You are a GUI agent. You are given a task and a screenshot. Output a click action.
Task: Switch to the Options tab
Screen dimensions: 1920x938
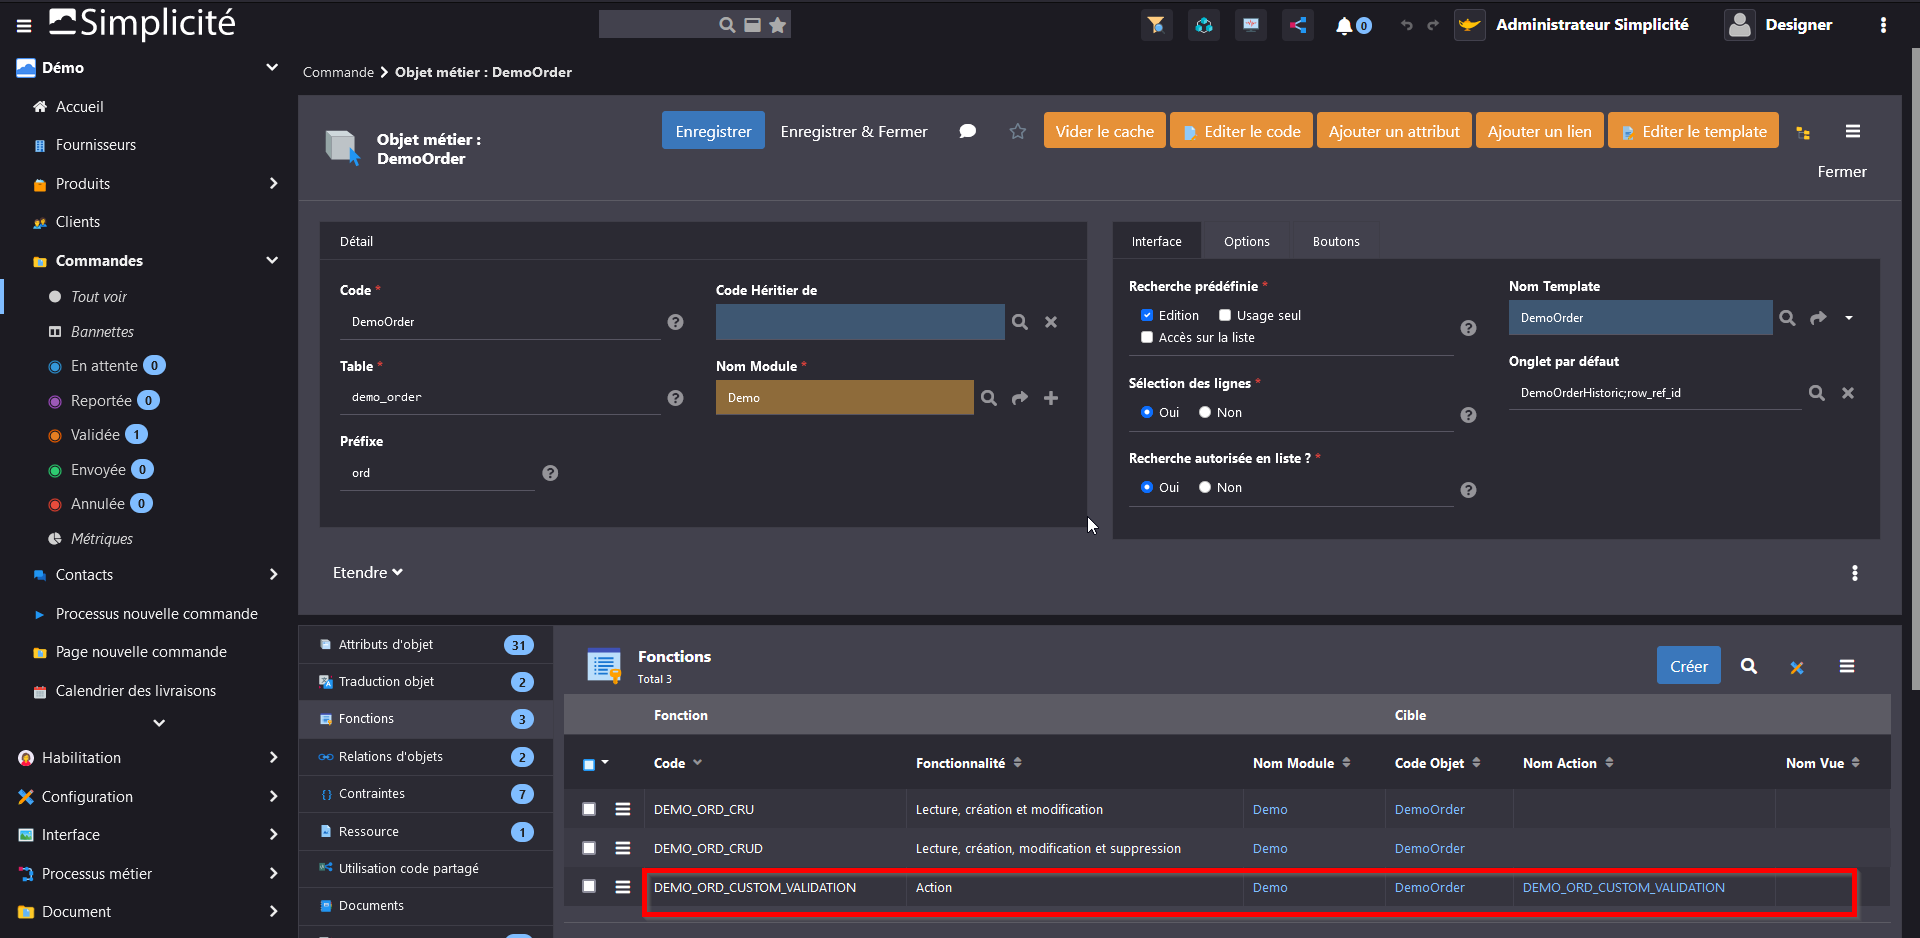pyautogui.click(x=1246, y=241)
